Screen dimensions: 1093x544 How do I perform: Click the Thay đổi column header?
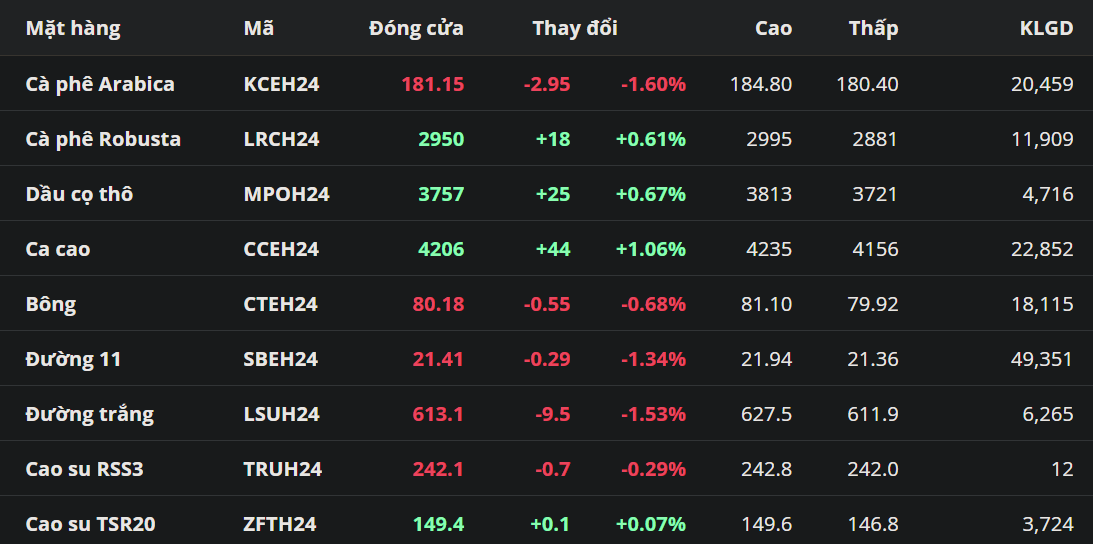coord(575,28)
